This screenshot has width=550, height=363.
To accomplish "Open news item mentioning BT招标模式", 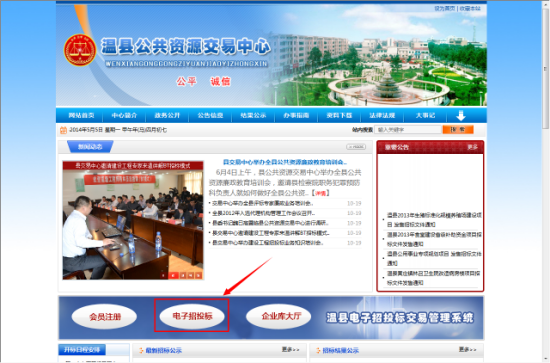I will 271,233.
